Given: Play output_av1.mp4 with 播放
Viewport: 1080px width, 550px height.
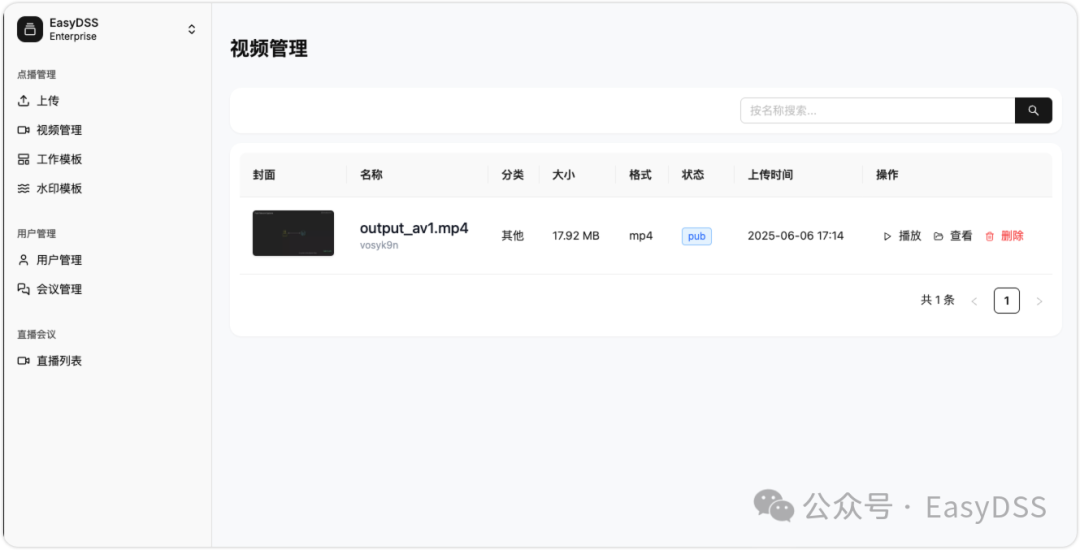Looking at the screenshot, I should pyautogui.click(x=902, y=236).
